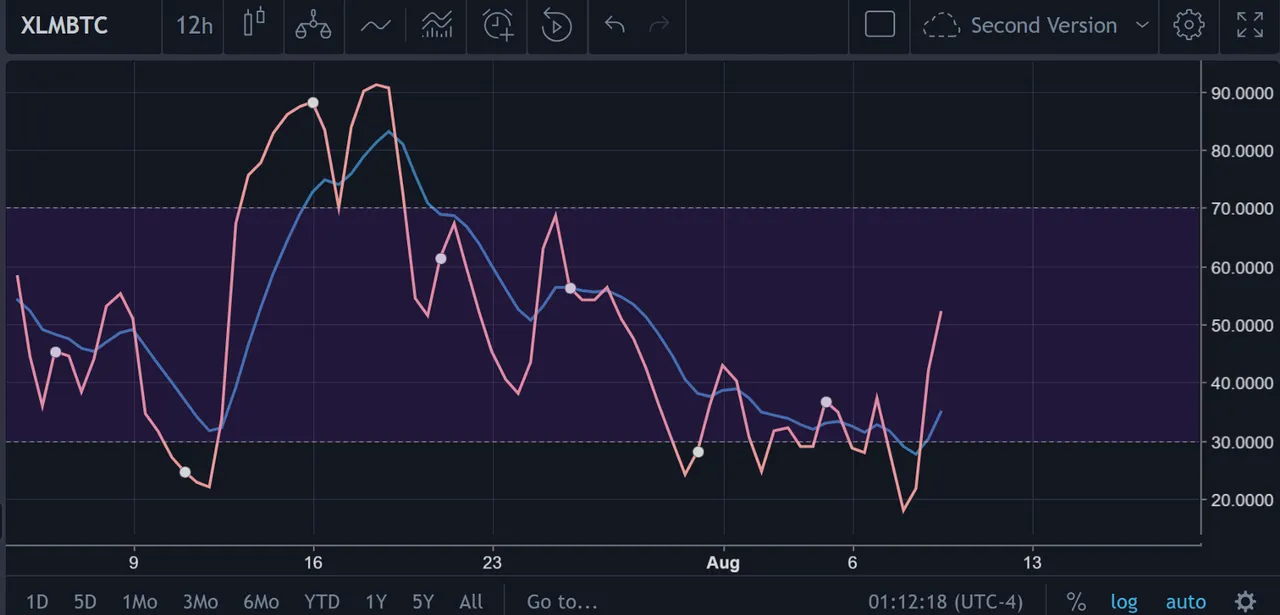Viewport: 1280px width, 615px height.
Task: Set date range to 1Y
Action: click(376, 602)
